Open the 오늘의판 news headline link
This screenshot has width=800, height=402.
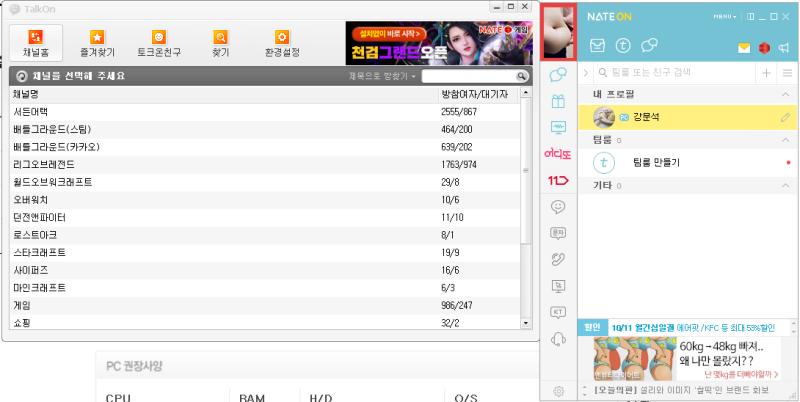point(682,390)
